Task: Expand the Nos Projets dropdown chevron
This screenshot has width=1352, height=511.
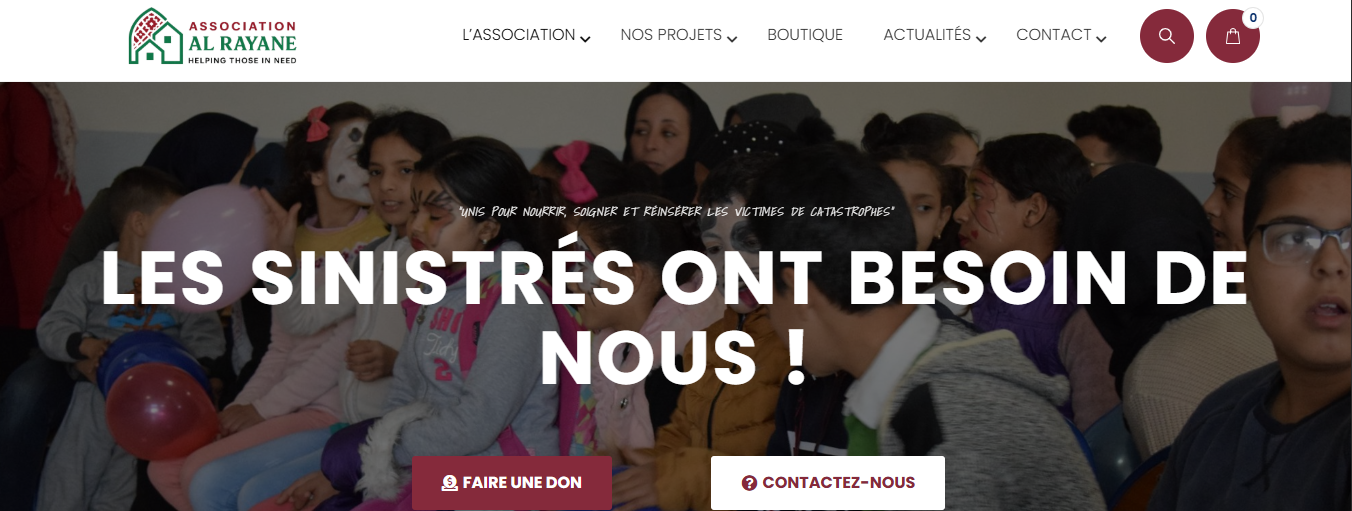Action: click(732, 39)
